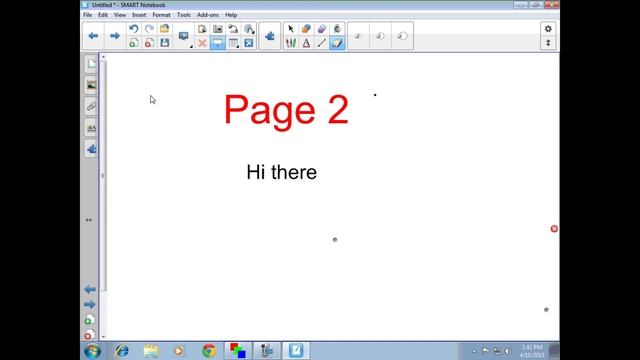Open volume control in system tray

pyautogui.click(x=507, y=351)
